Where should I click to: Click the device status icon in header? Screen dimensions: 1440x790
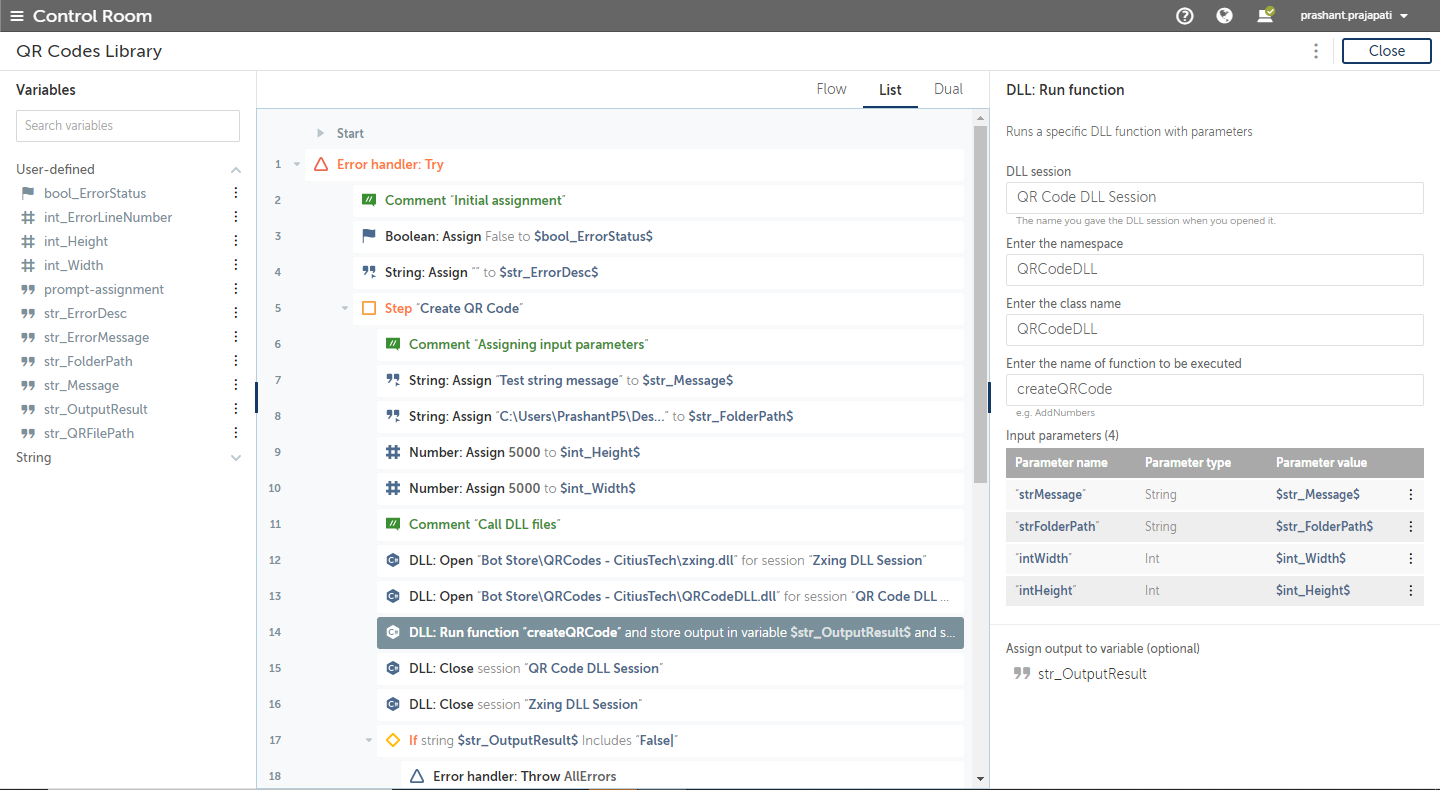(x=1265, y=15)
